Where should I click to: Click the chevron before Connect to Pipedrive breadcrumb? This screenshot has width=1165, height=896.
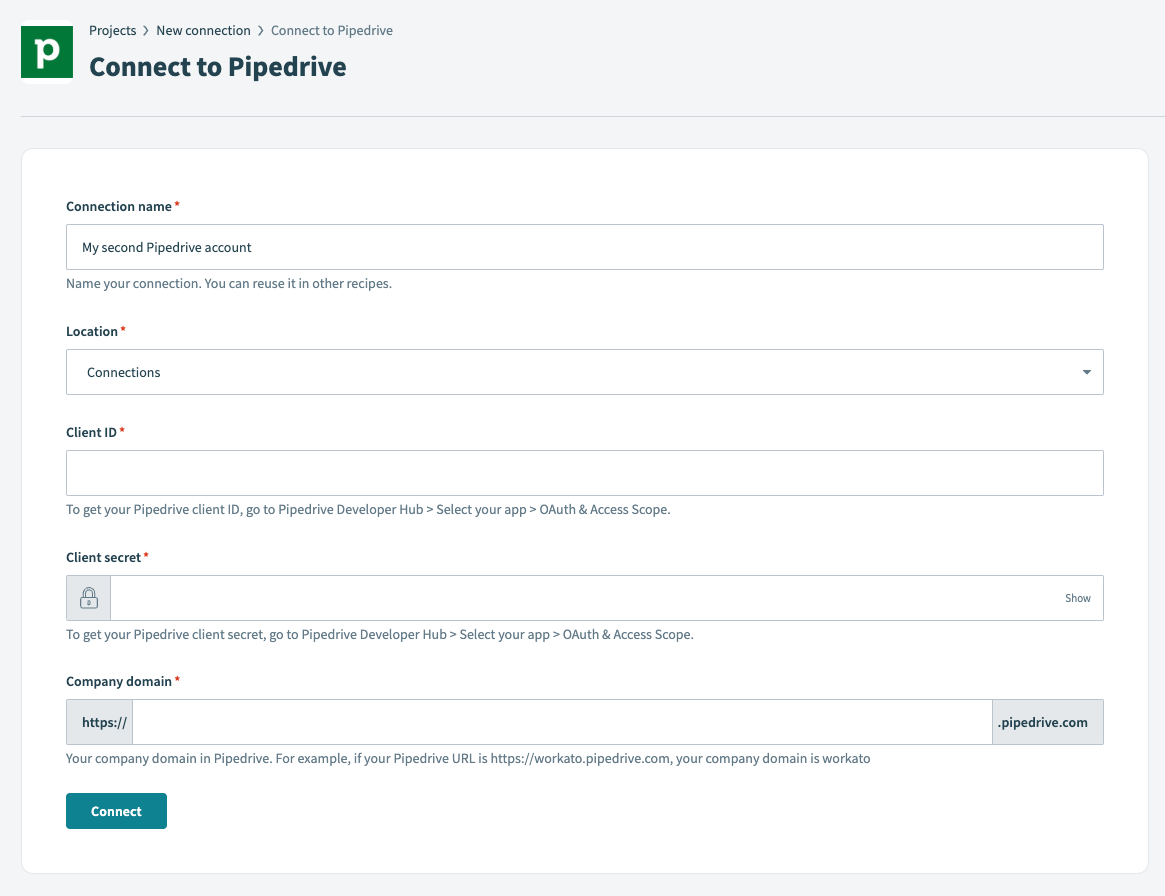click(x=259, y=30)
